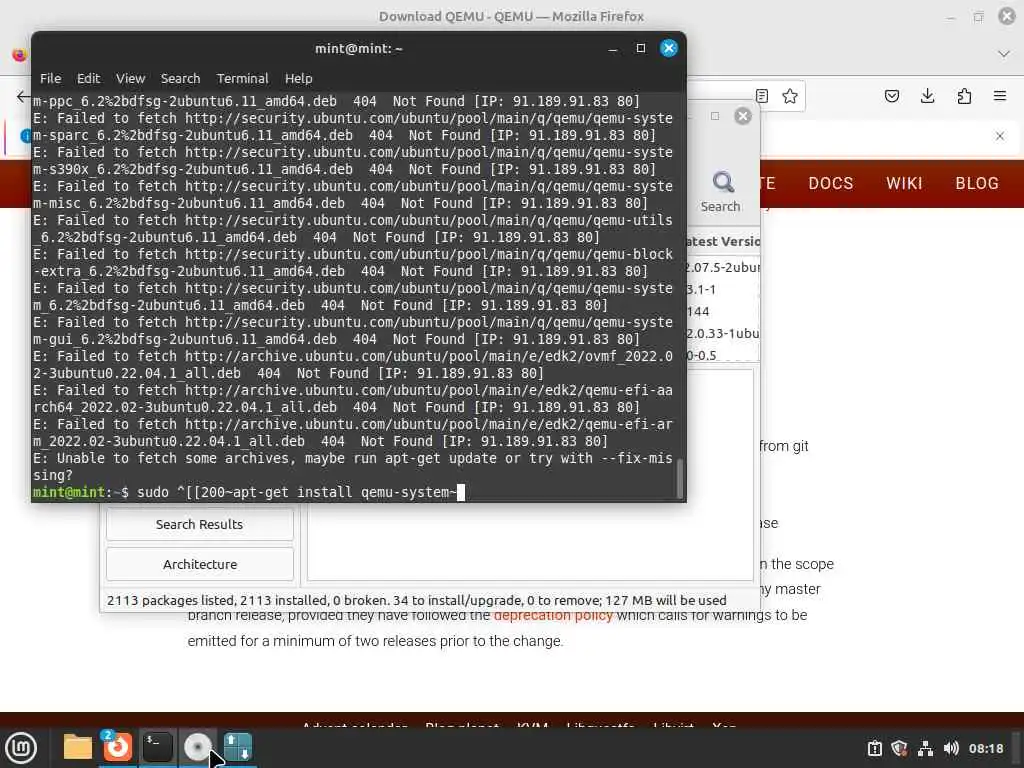The width and height of the screenshot is (1024, 768).
Task: Open the Firefox hamburger application menu
Action: pos(1000,97)
